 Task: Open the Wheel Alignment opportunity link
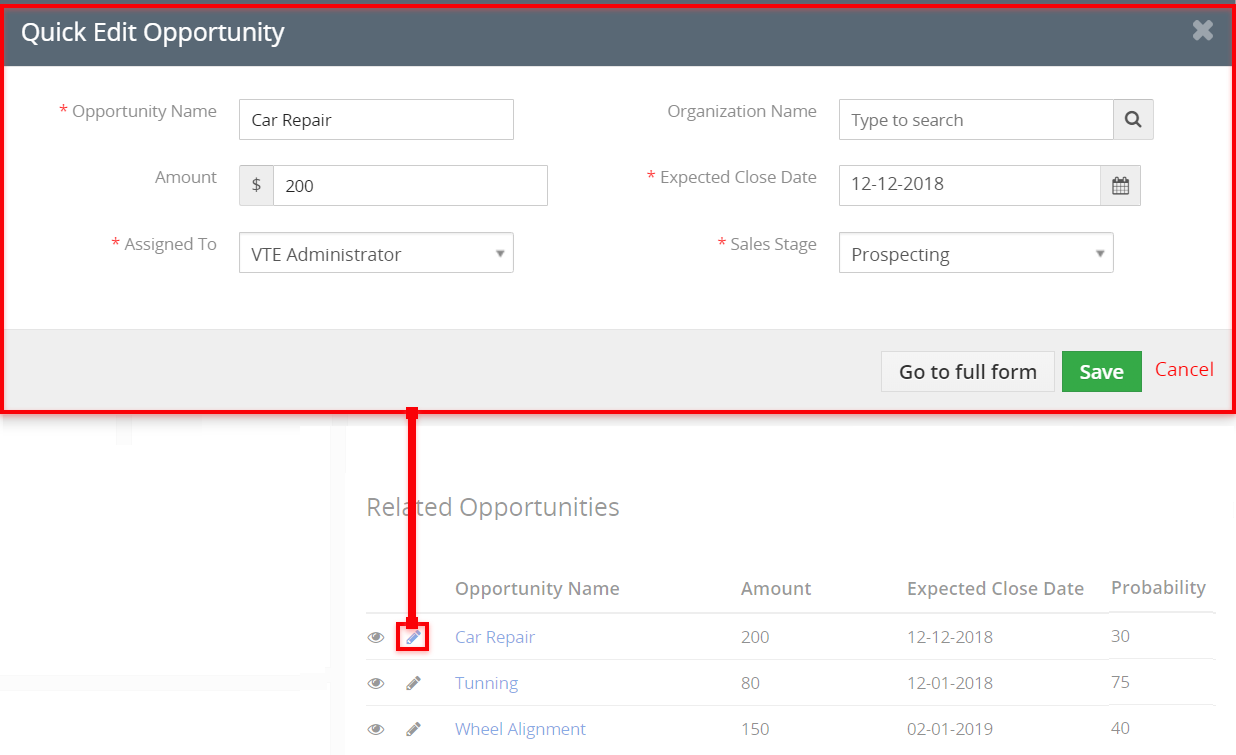point(520,729)
